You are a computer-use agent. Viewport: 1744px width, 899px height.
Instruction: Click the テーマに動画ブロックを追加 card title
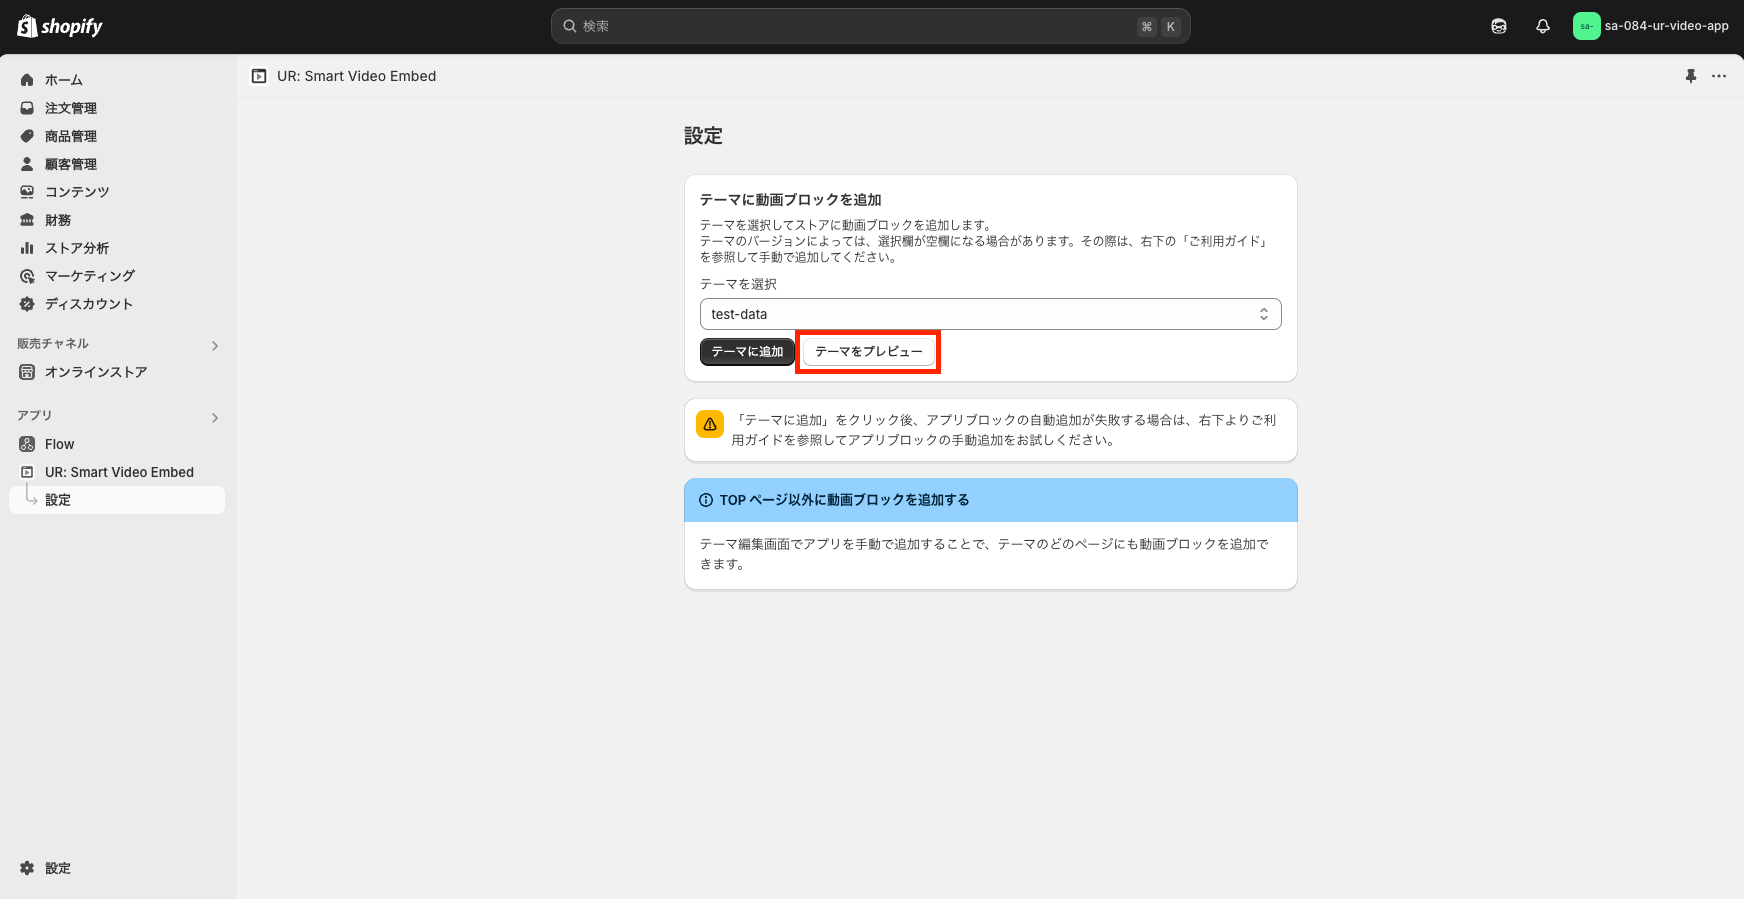pos(790,200)
